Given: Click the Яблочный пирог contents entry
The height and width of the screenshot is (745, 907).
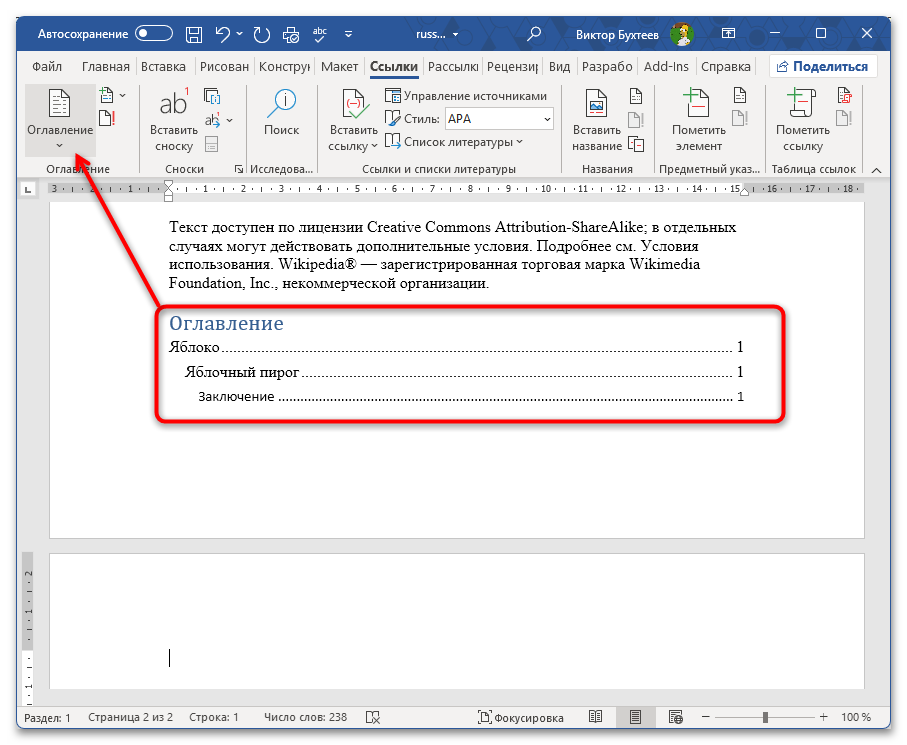Looking at the screenshot, I should (x=464, y=372).
